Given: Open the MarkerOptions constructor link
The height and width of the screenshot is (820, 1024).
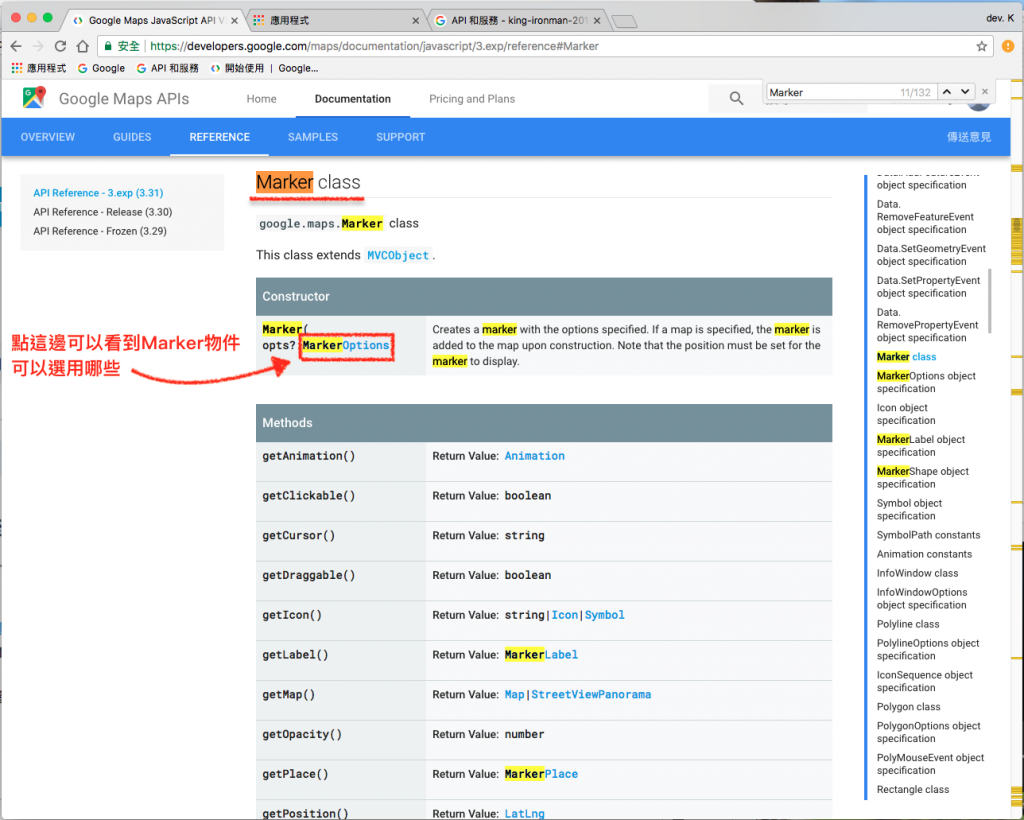Looking at the screenshot, I should point(346,345).
